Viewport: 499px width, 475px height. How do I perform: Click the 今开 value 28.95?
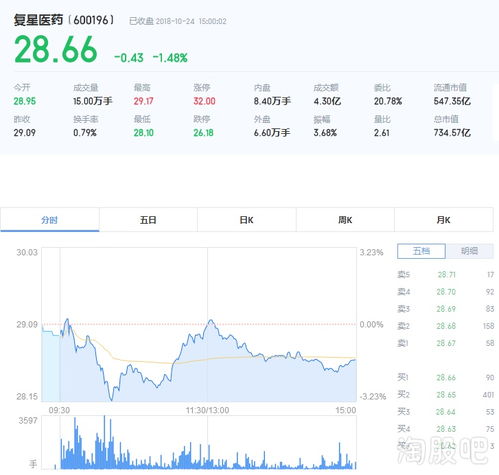(x=25, y=101)
